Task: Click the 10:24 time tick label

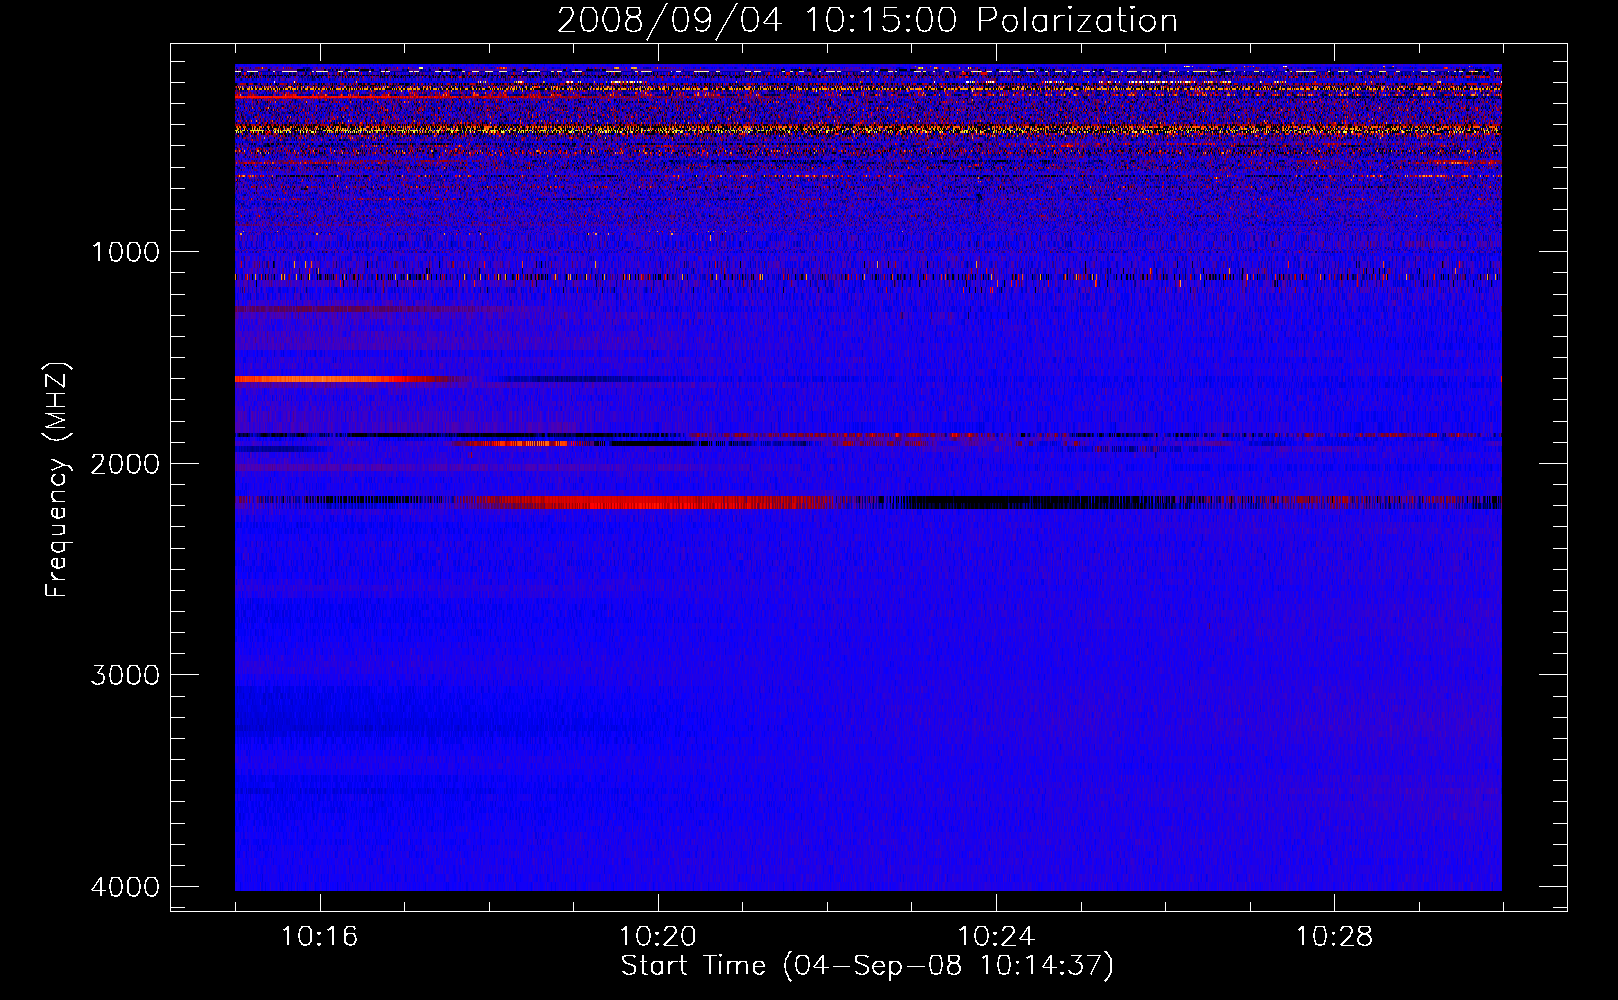Action: tap(996, 937)
